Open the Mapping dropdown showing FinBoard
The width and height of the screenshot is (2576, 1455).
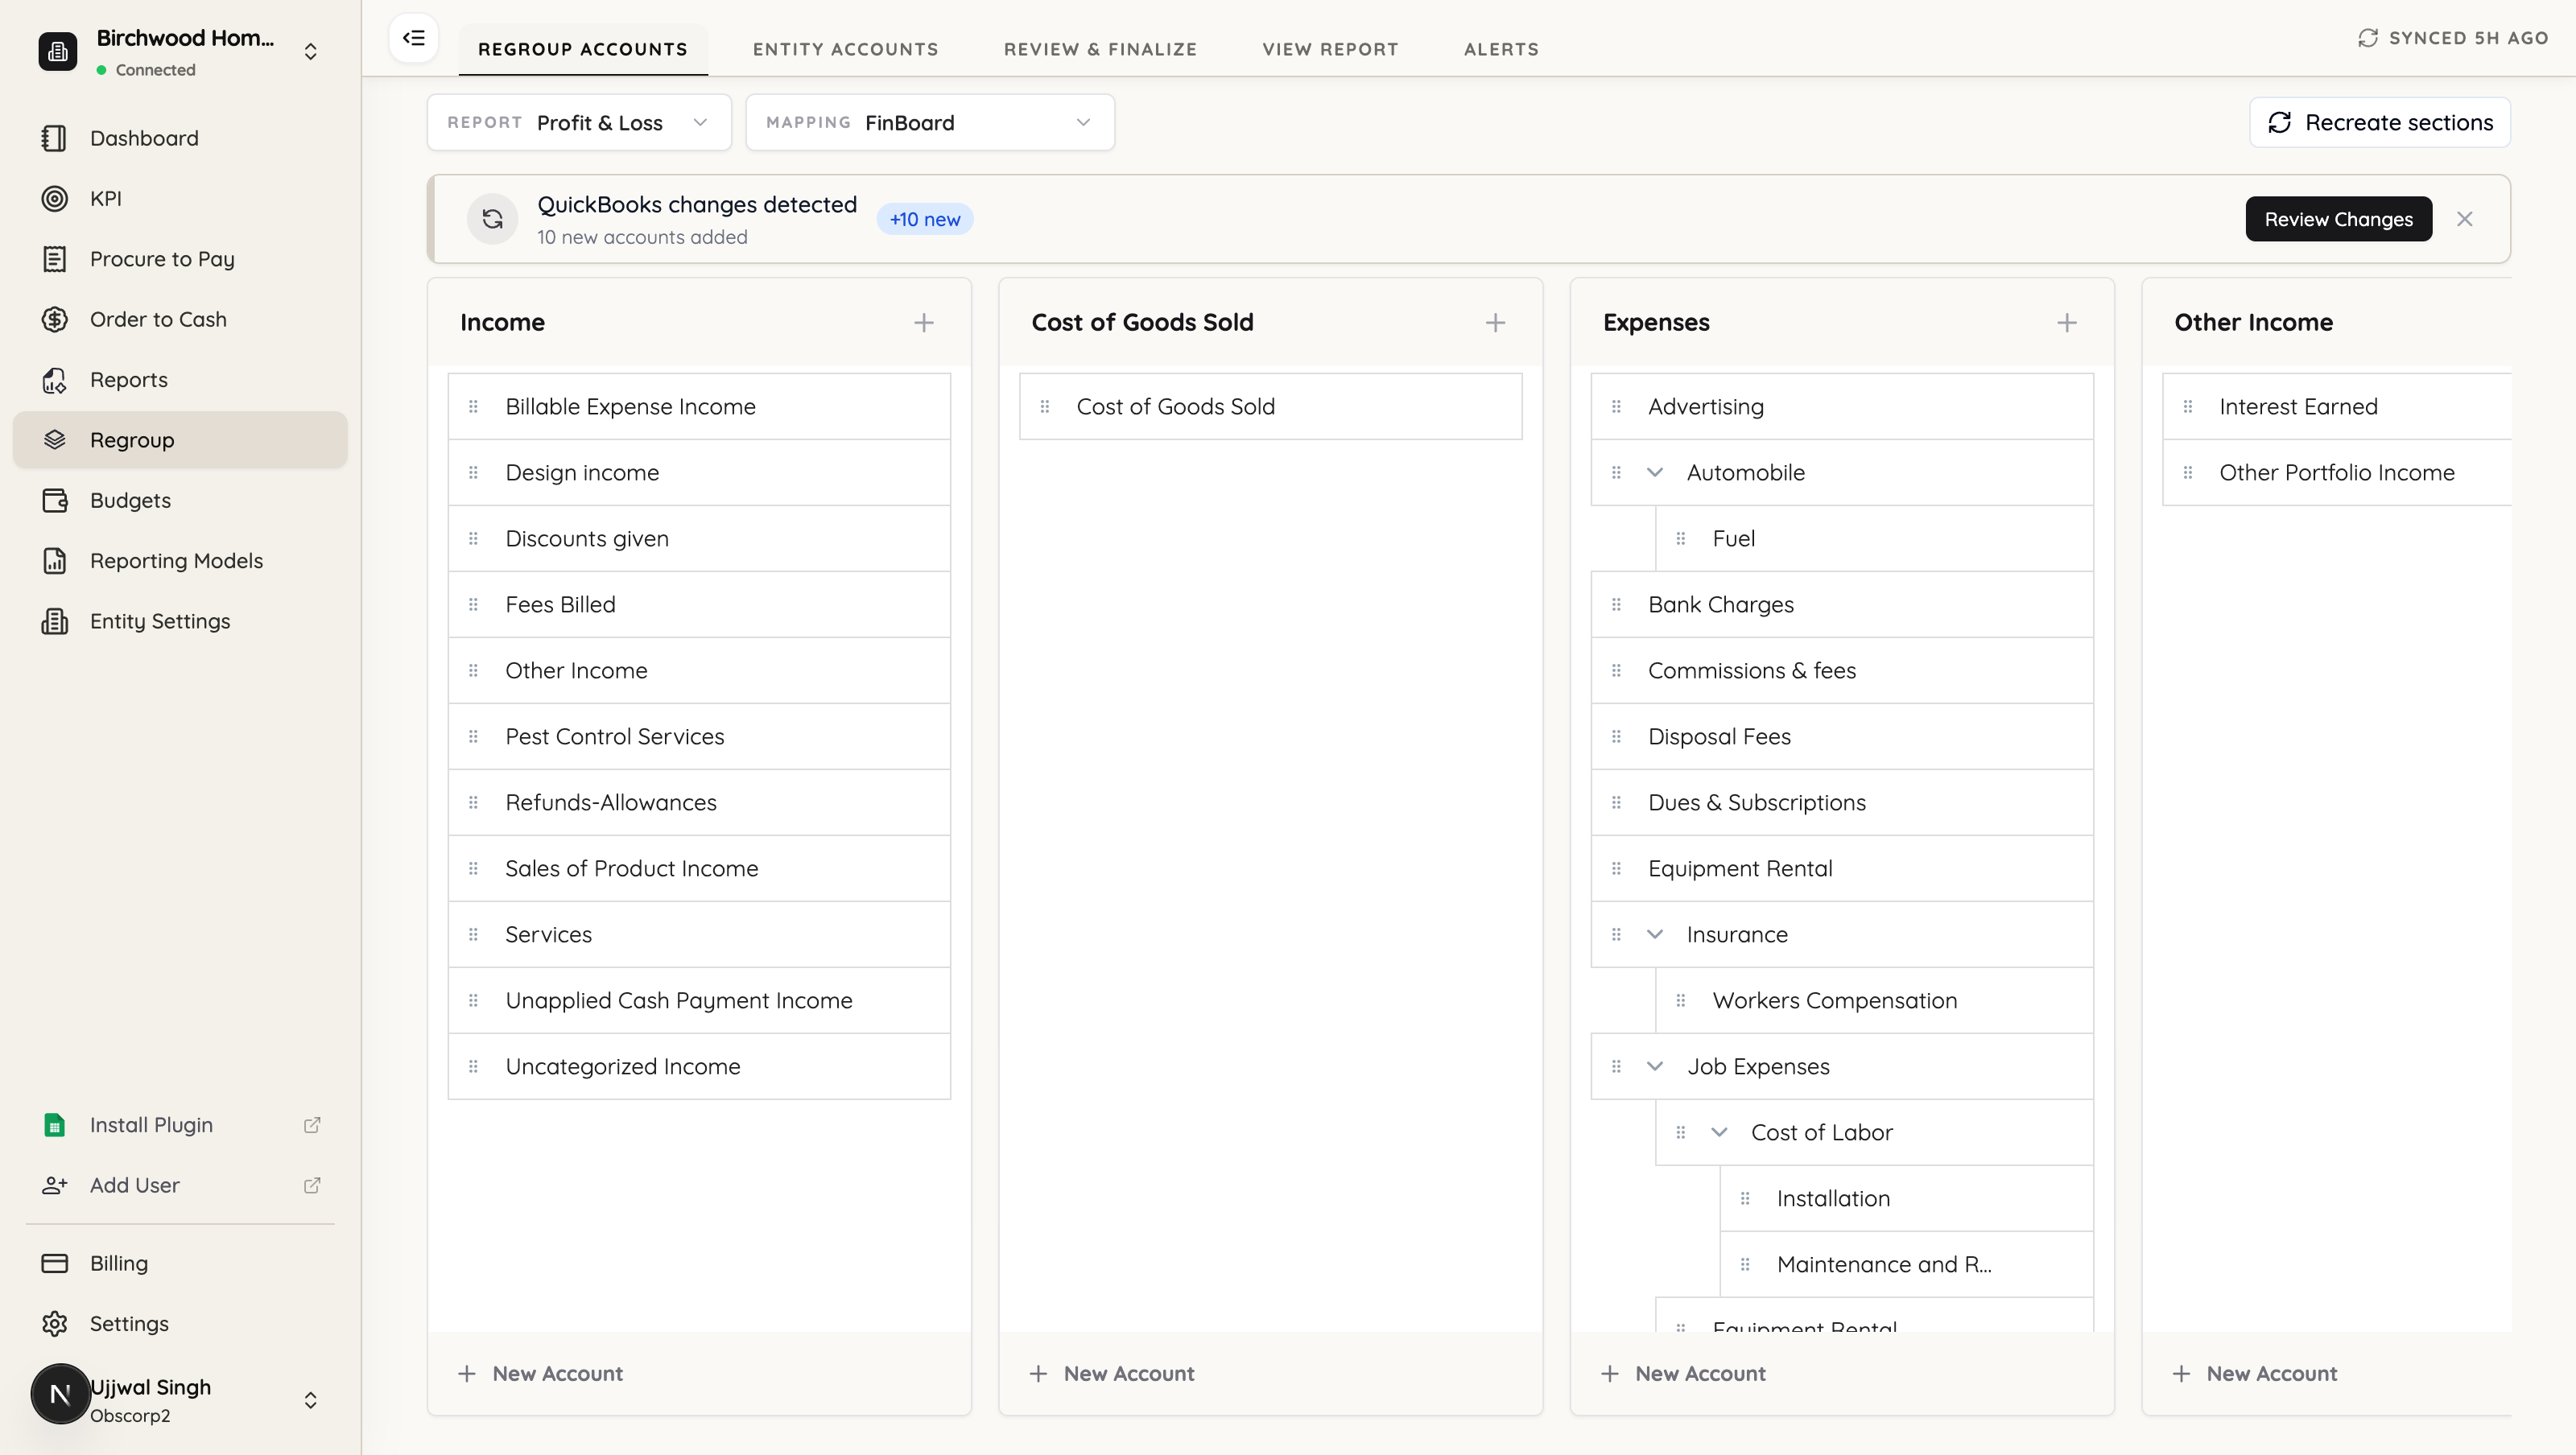click(930, 122)
